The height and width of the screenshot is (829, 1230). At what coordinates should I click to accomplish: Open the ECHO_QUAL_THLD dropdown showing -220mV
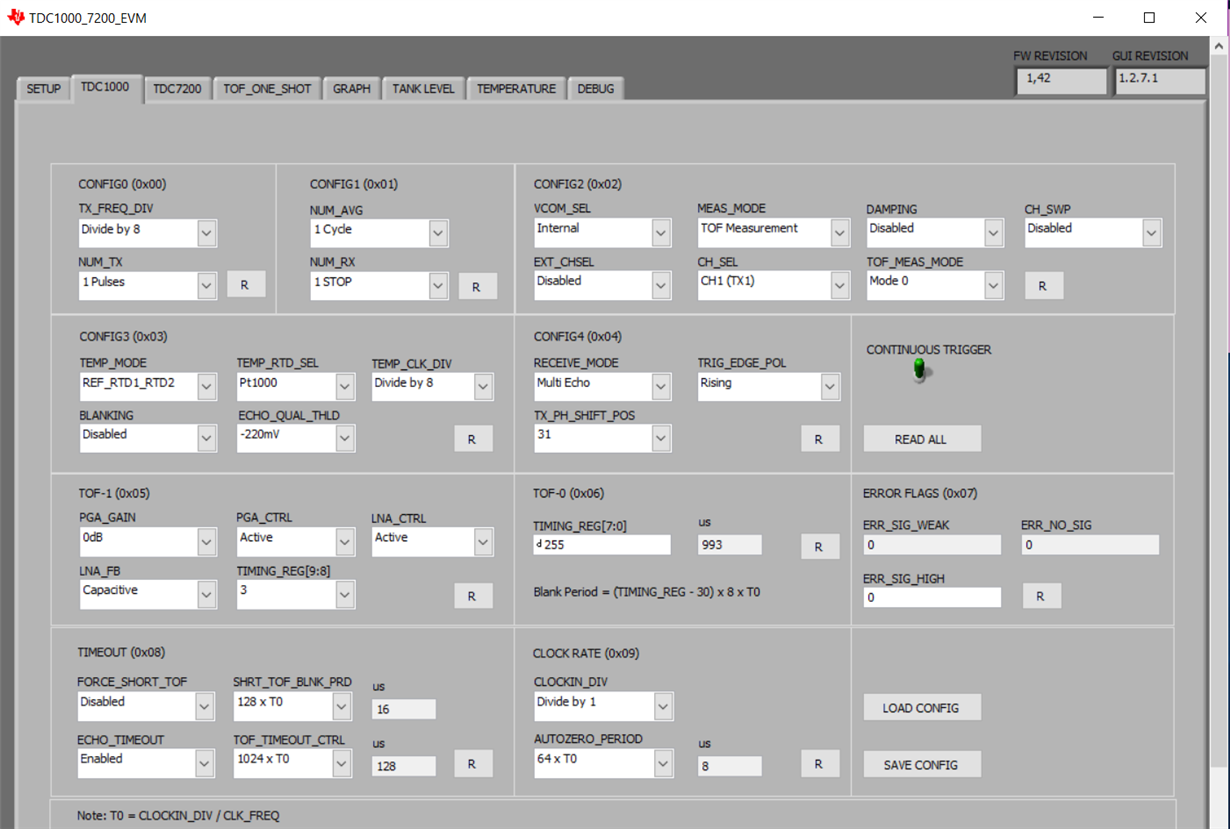coord(296,438)
